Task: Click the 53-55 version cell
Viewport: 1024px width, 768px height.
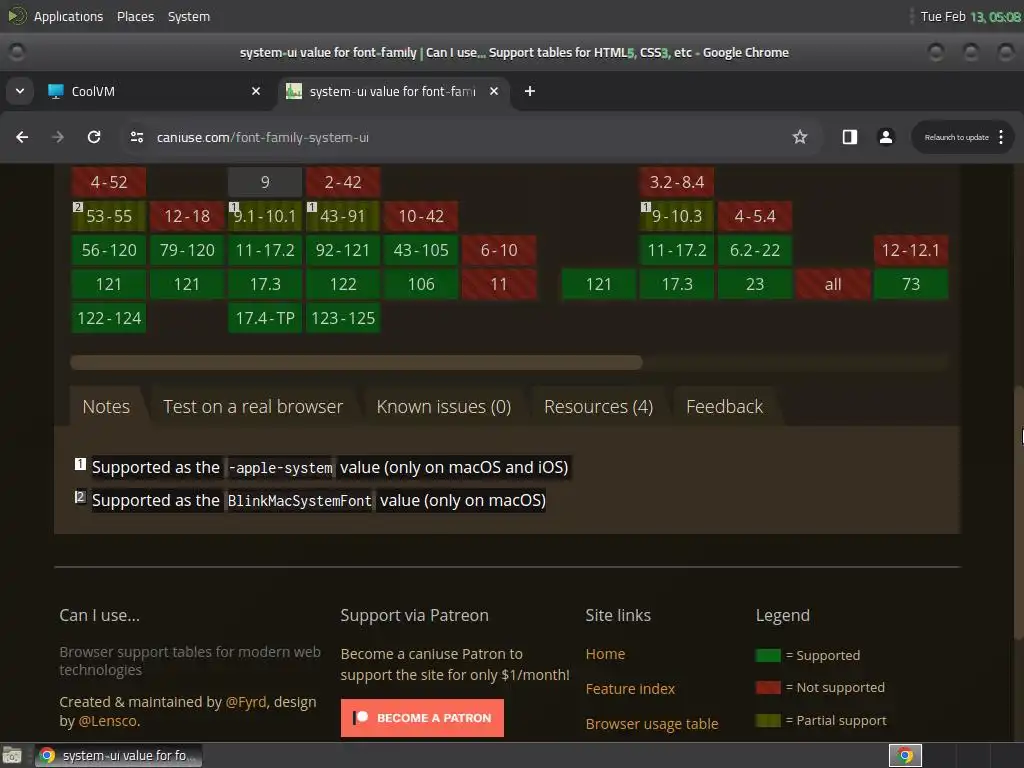Action: point(108,216)
